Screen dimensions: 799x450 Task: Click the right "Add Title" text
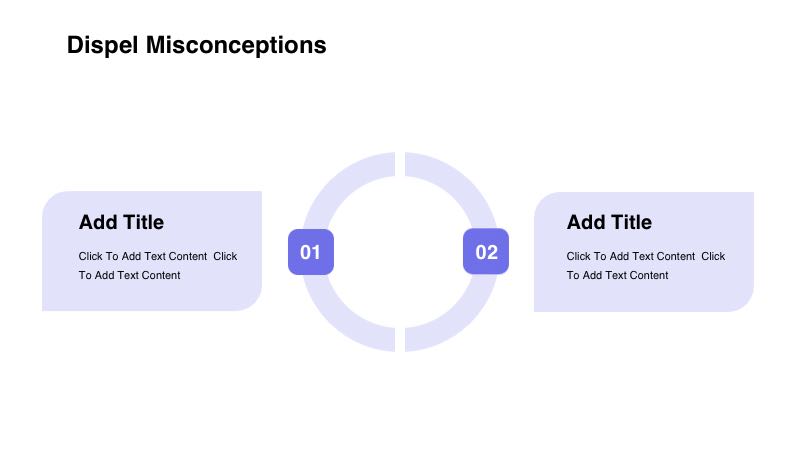click(609, 222)
